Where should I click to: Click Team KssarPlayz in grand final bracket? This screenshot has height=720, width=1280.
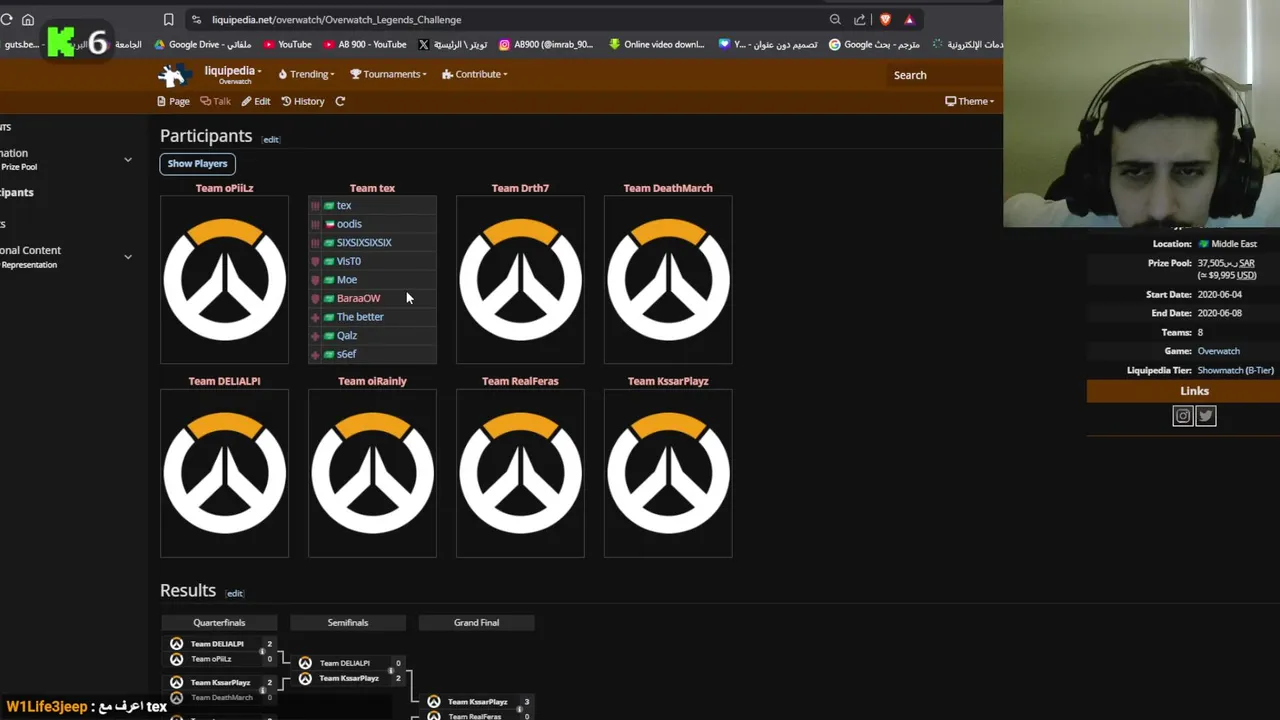coord(478,702)
